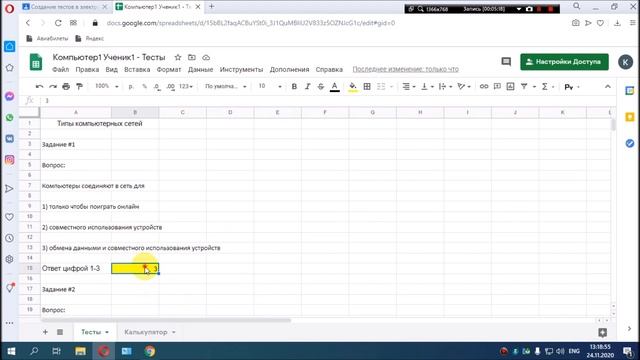This screenshot has width=640, height=360.
Task: Open the font family dropdown
Action: [226, 87]
